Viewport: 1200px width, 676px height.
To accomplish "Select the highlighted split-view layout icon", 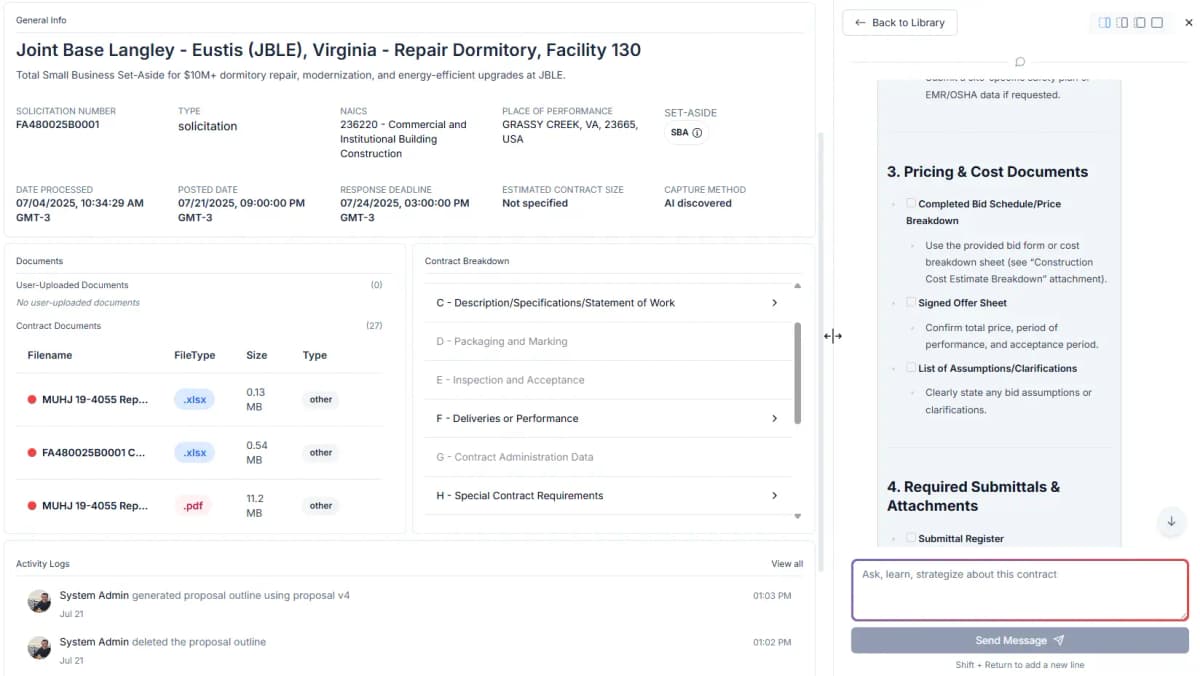I will [1104, 22].
